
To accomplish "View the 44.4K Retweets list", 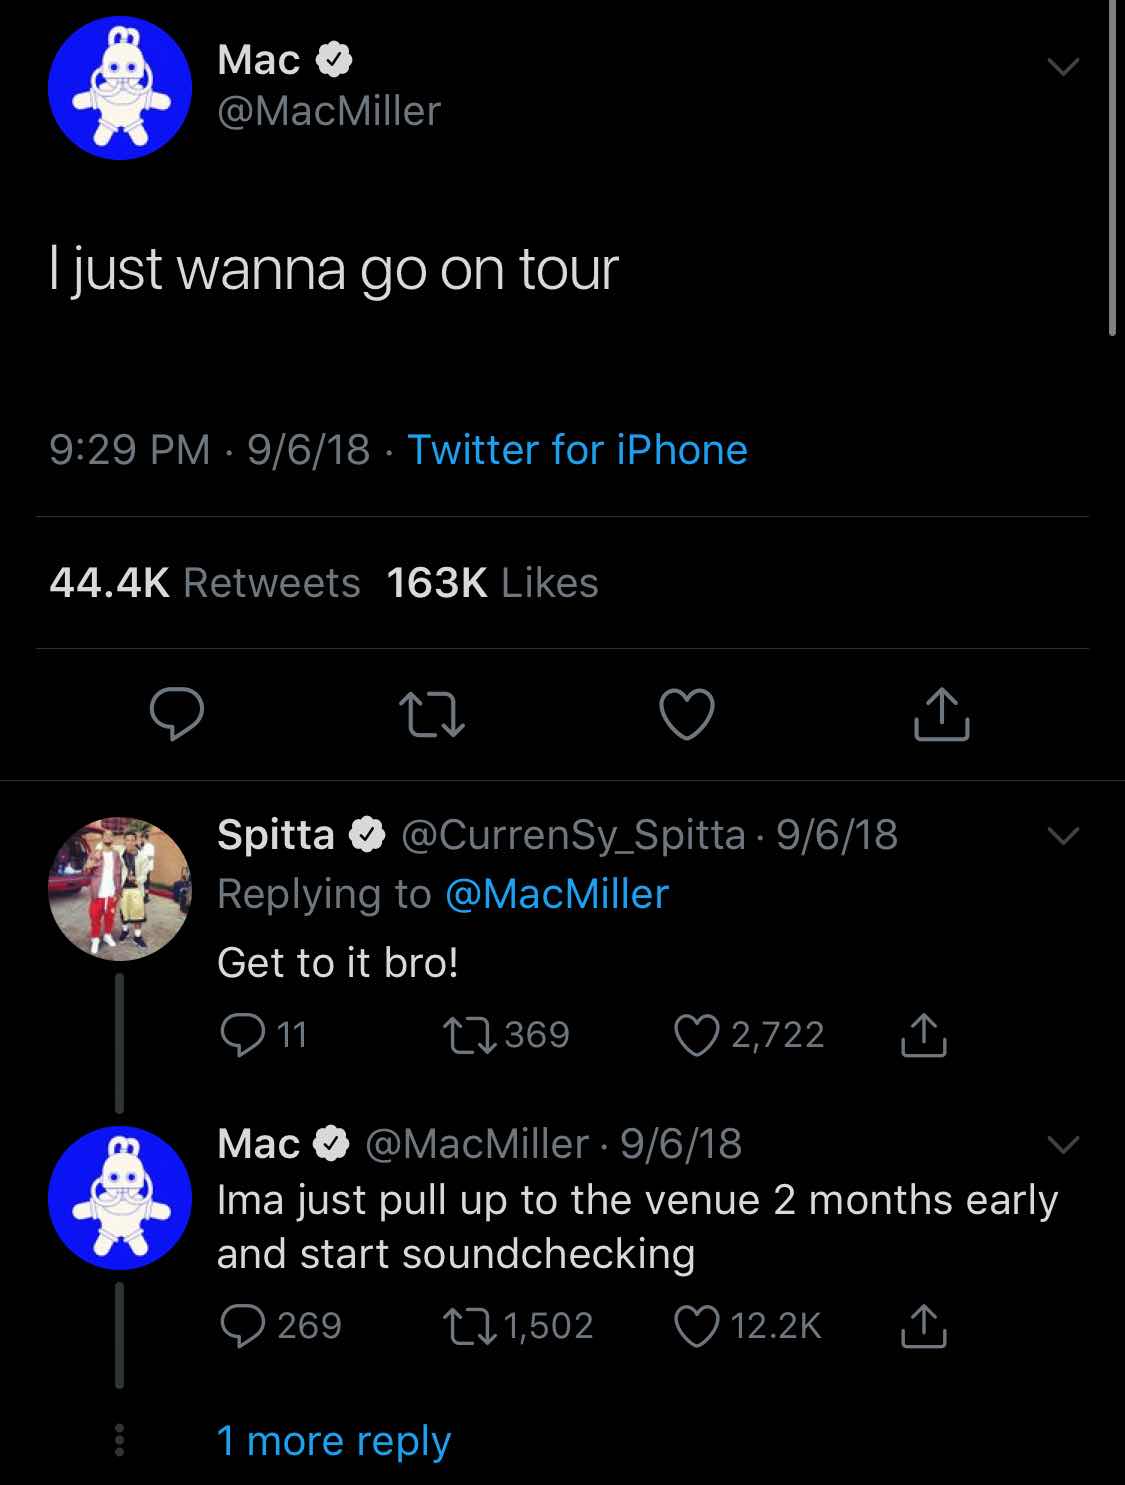I will coord(205,583).
